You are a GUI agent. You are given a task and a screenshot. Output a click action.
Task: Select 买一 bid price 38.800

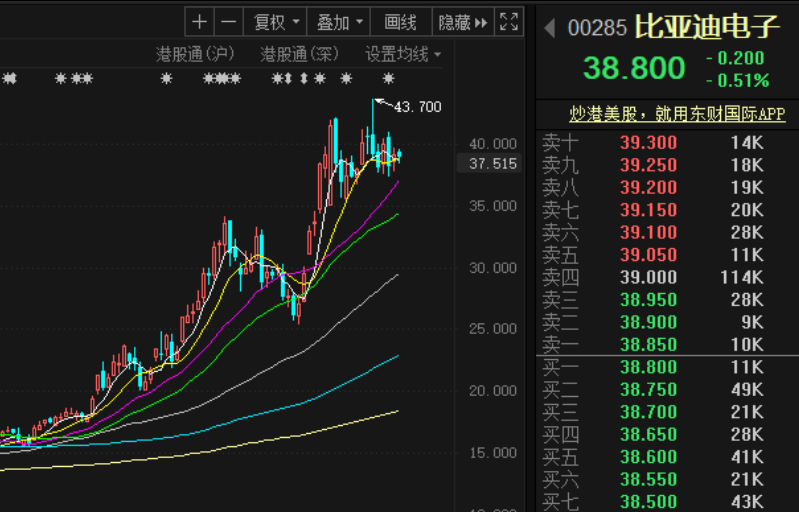[648, 367]
